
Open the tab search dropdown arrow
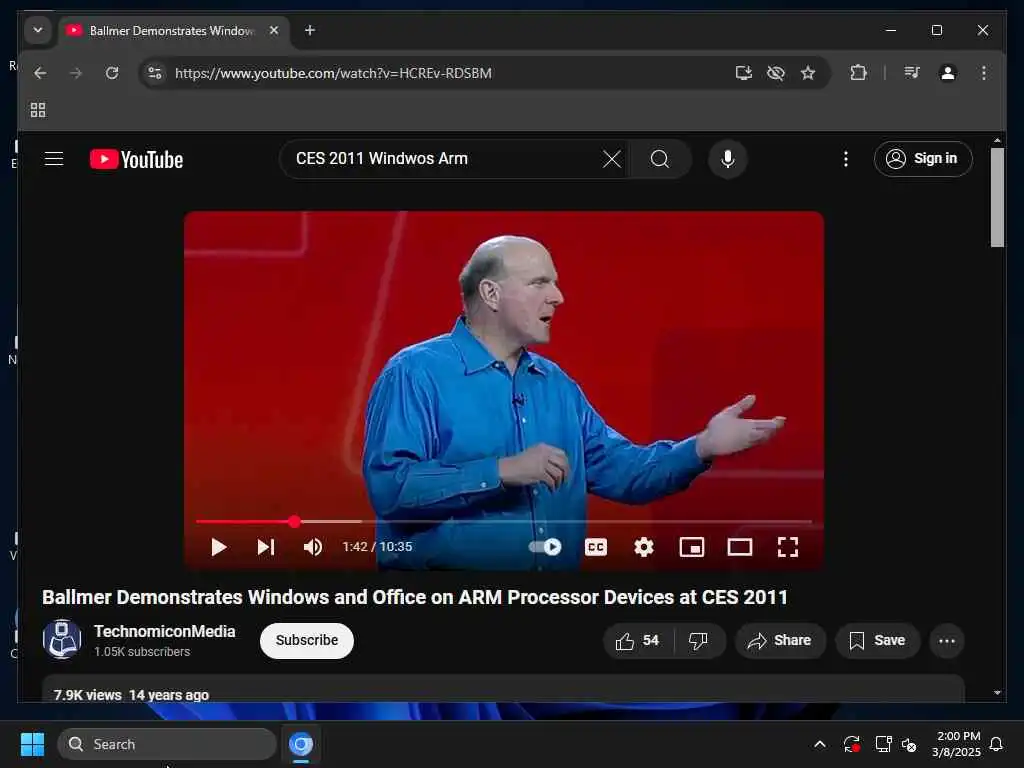coord(38,30)
